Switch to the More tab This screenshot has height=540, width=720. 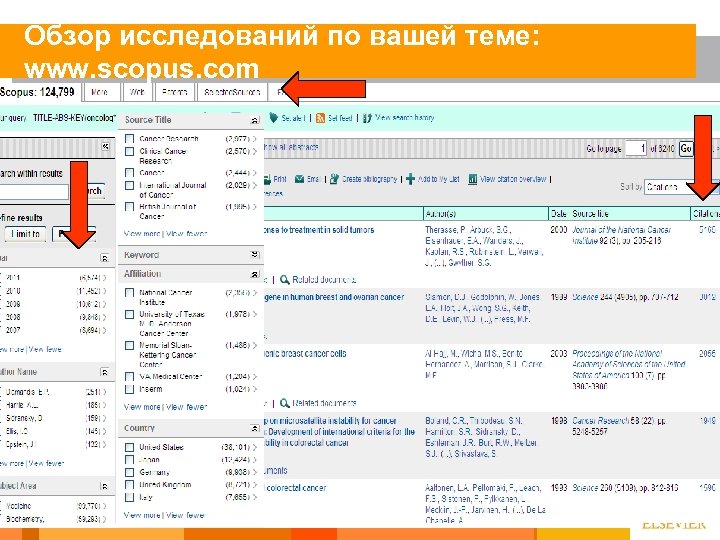pos(101,92)
